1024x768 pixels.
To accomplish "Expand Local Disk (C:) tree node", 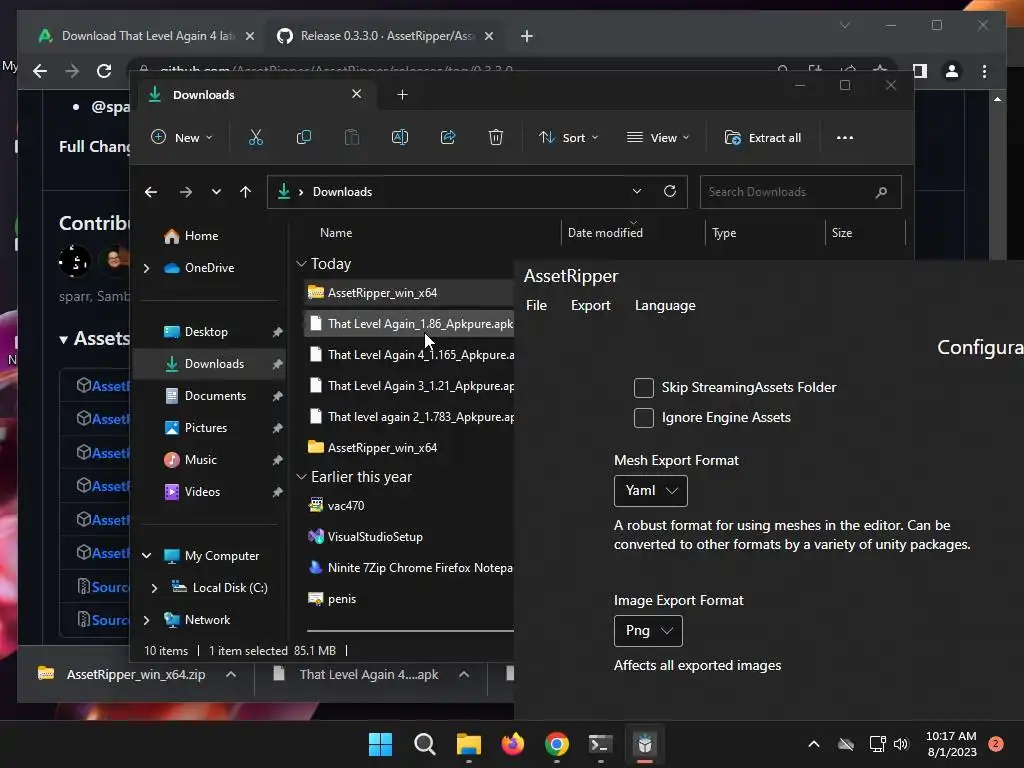I will [x=154, y=588].
